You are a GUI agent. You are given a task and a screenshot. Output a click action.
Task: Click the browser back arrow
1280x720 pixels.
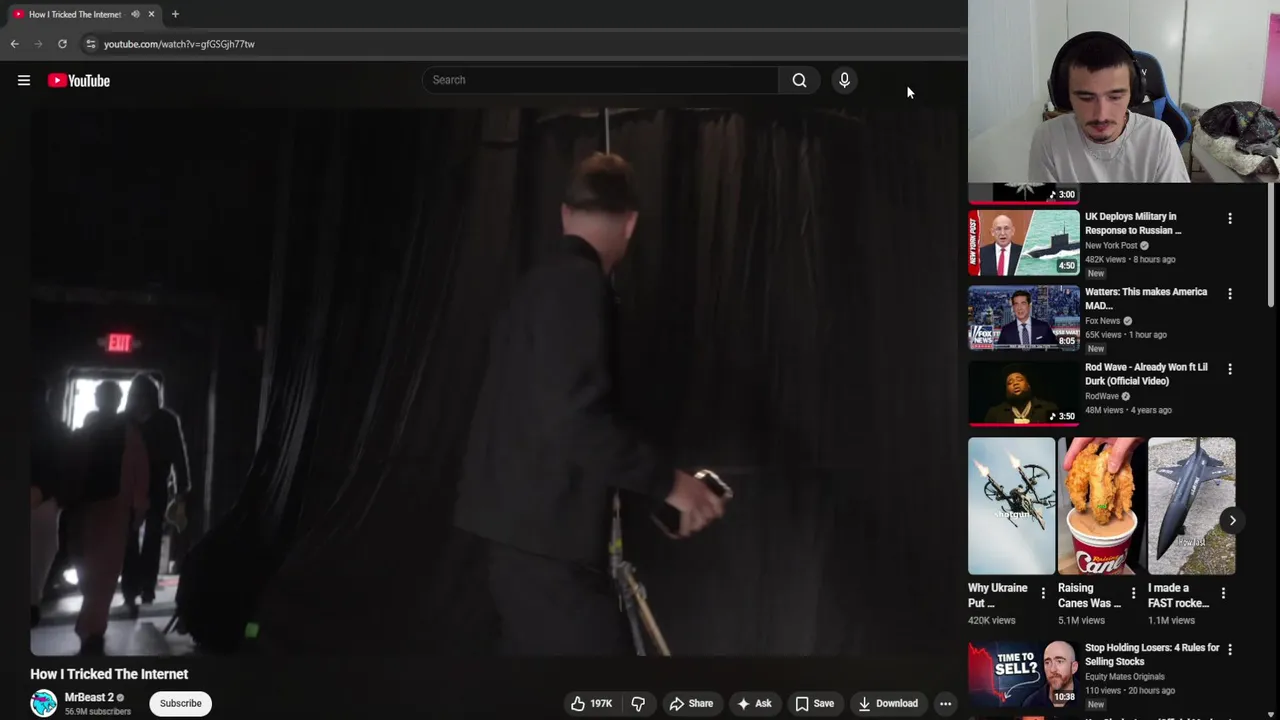(x=14, y=44)
